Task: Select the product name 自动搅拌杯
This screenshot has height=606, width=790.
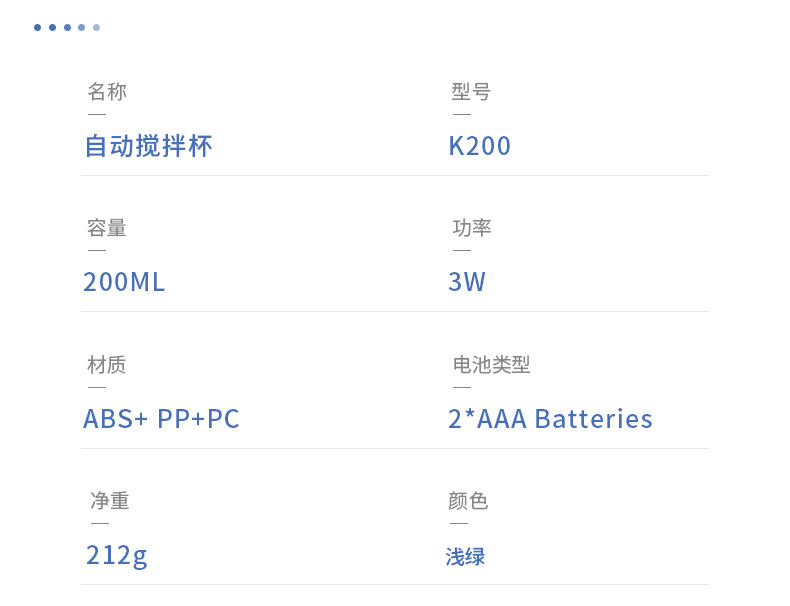Action: pos(149,146)
